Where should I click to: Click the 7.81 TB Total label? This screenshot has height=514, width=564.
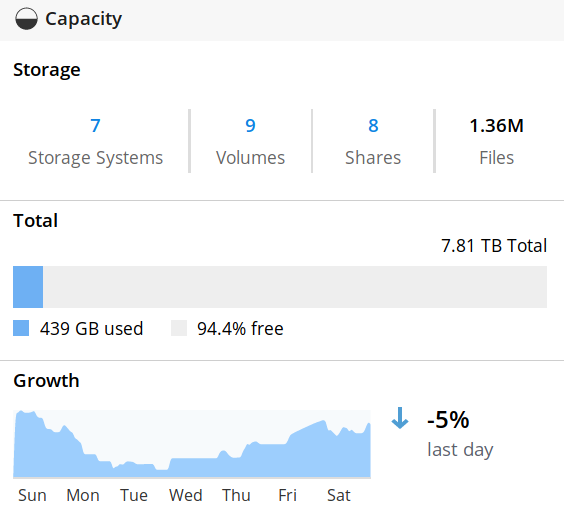[x=494, y=246]
